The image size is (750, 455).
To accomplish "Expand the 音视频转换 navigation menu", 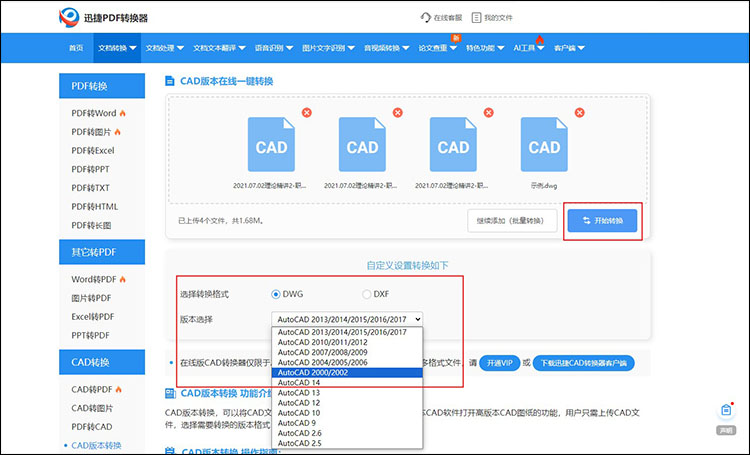I will click(386, 48).
